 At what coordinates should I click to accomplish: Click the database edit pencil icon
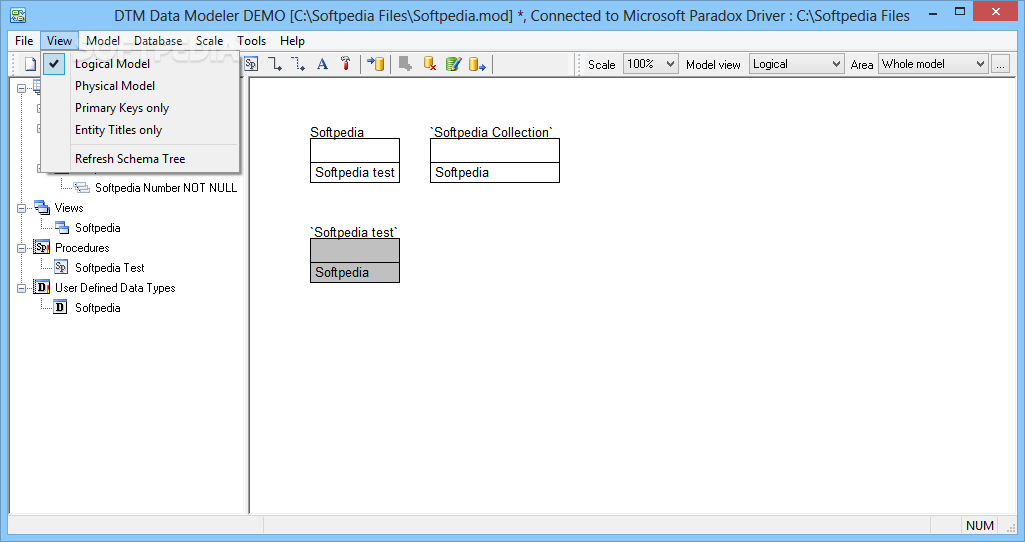(453, 64)
